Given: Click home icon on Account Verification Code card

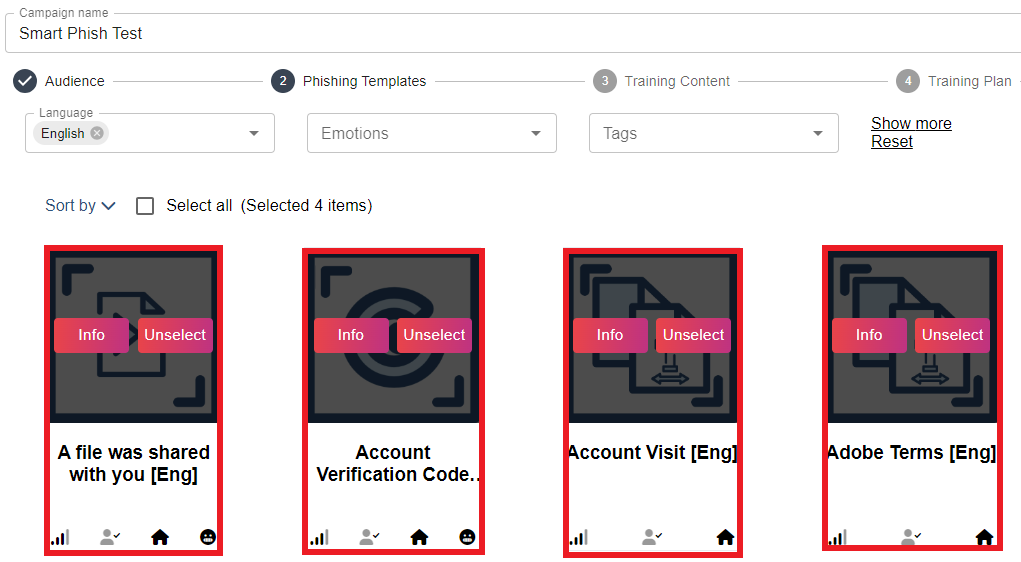Looking at the screenshot, I should coord(419,538).
